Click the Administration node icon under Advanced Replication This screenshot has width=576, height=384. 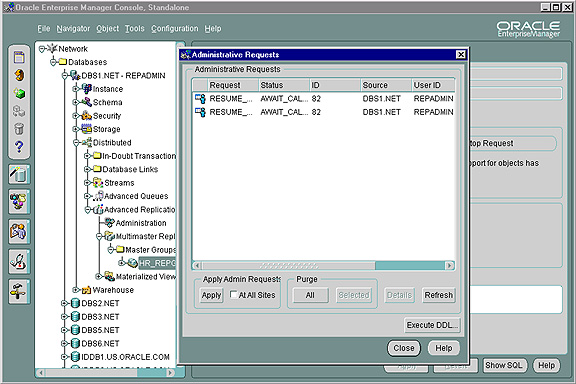pyautogui.click(x=109, y=223)
